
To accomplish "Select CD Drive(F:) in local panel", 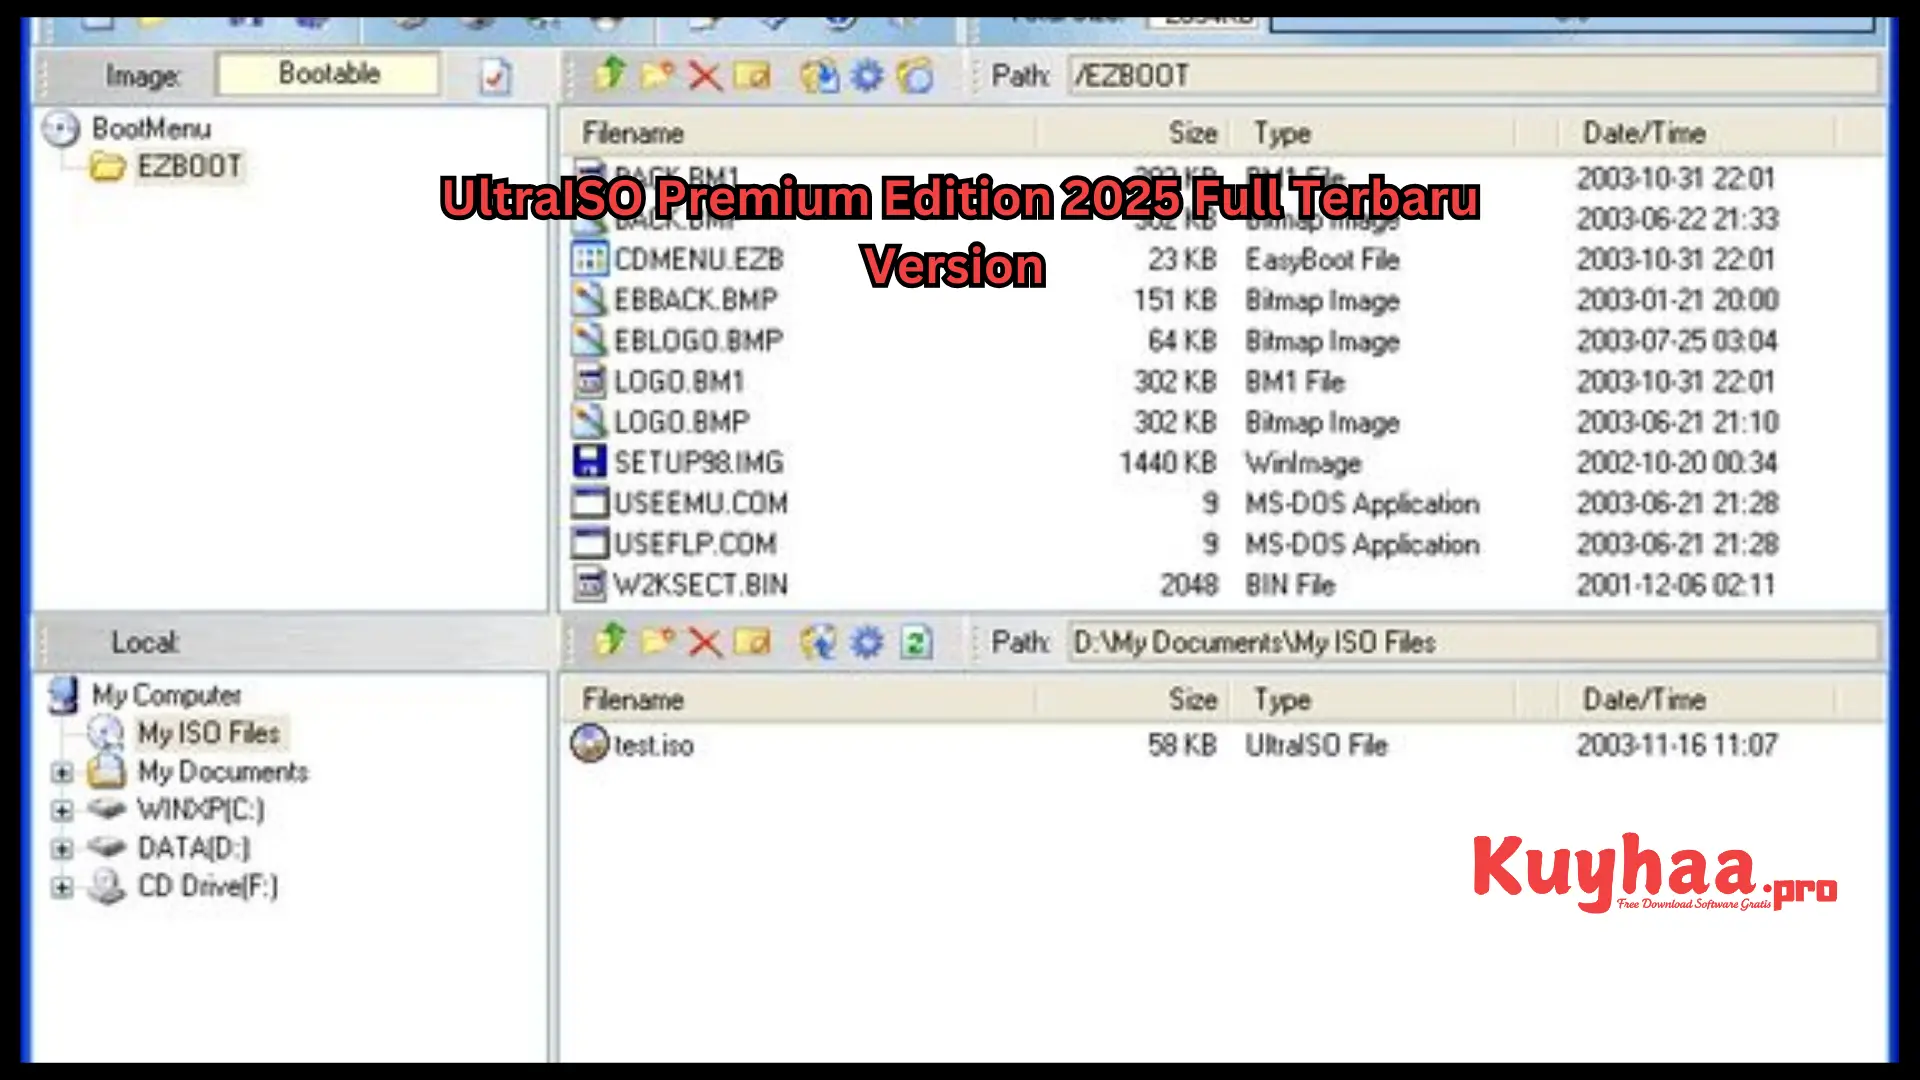I will point(204,886).
